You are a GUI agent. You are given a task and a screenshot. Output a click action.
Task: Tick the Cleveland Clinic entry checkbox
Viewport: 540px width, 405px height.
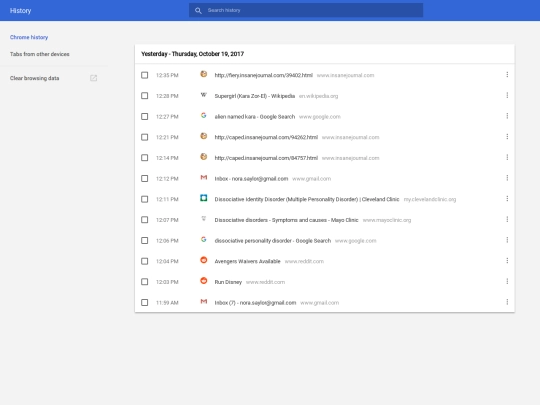click(145, 199)
